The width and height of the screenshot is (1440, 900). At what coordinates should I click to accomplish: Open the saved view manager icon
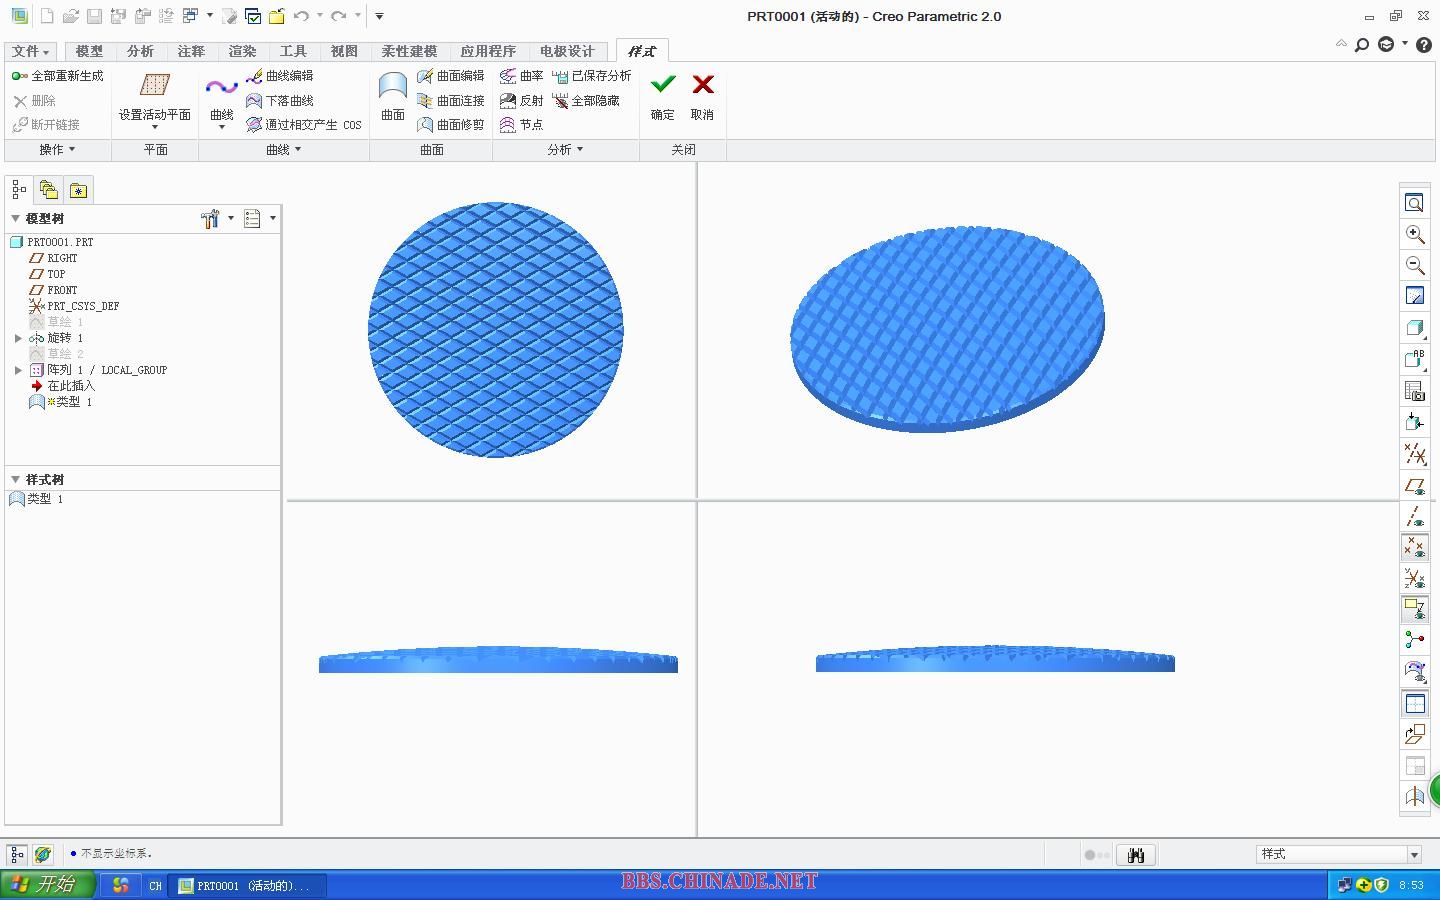1414,391
